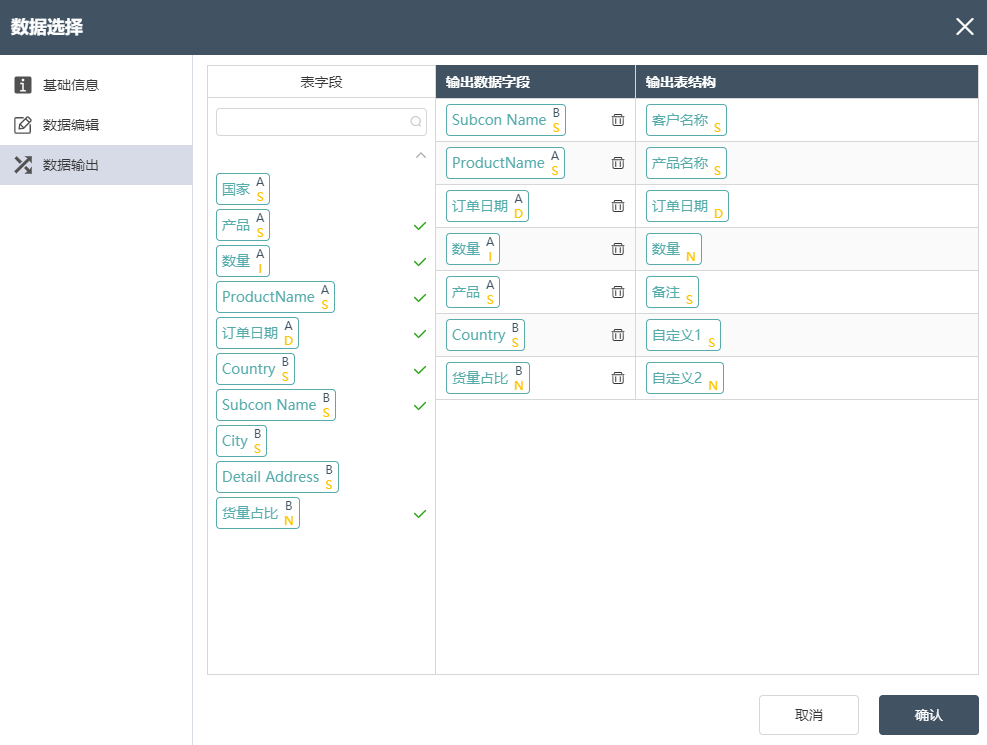Click trash icon beside 数量 output field
The height and width of the screenshot is (745, 987).
(x=618, y=249)
